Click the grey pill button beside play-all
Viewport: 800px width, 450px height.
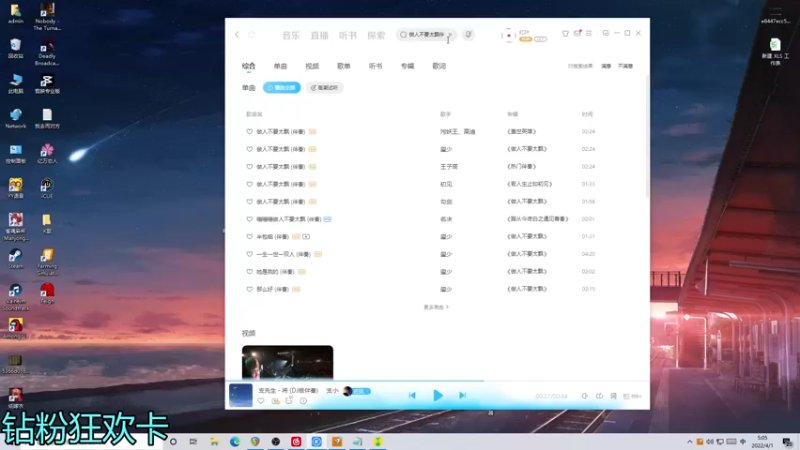(324, 88)
